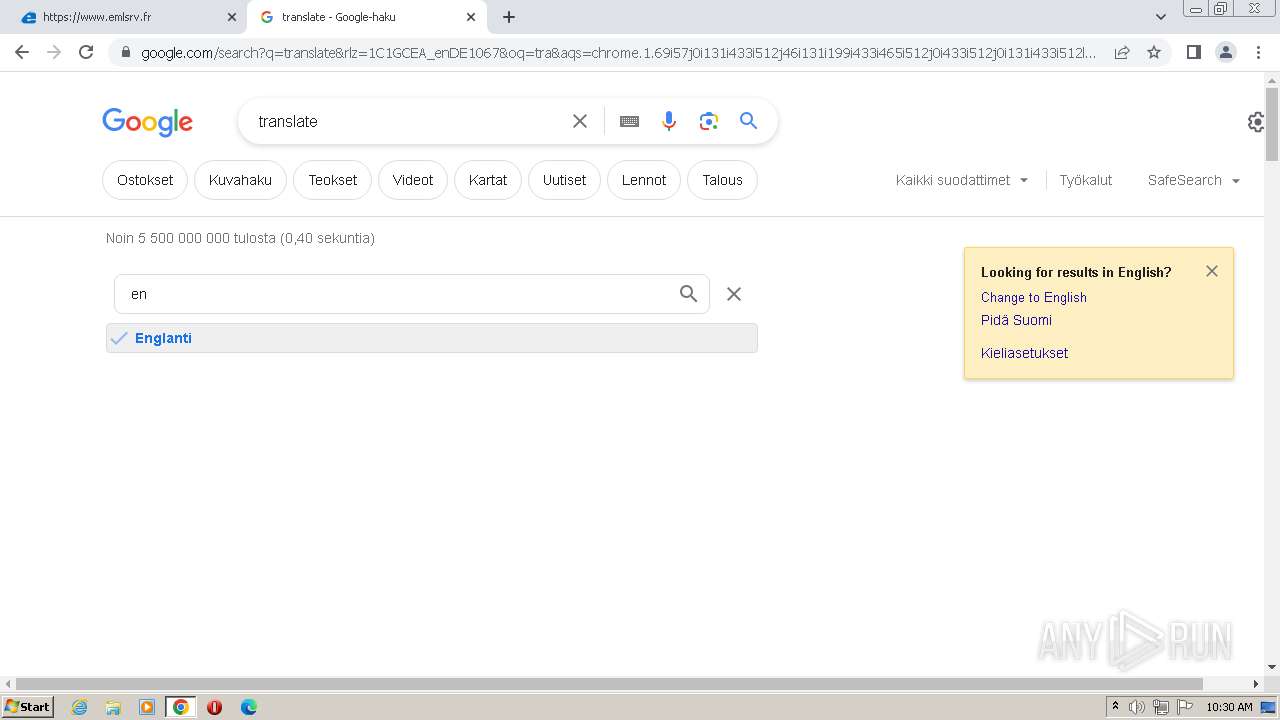Open the on-screen keyboard input tool
This screenshot has width=1280, height=720.
629,121
